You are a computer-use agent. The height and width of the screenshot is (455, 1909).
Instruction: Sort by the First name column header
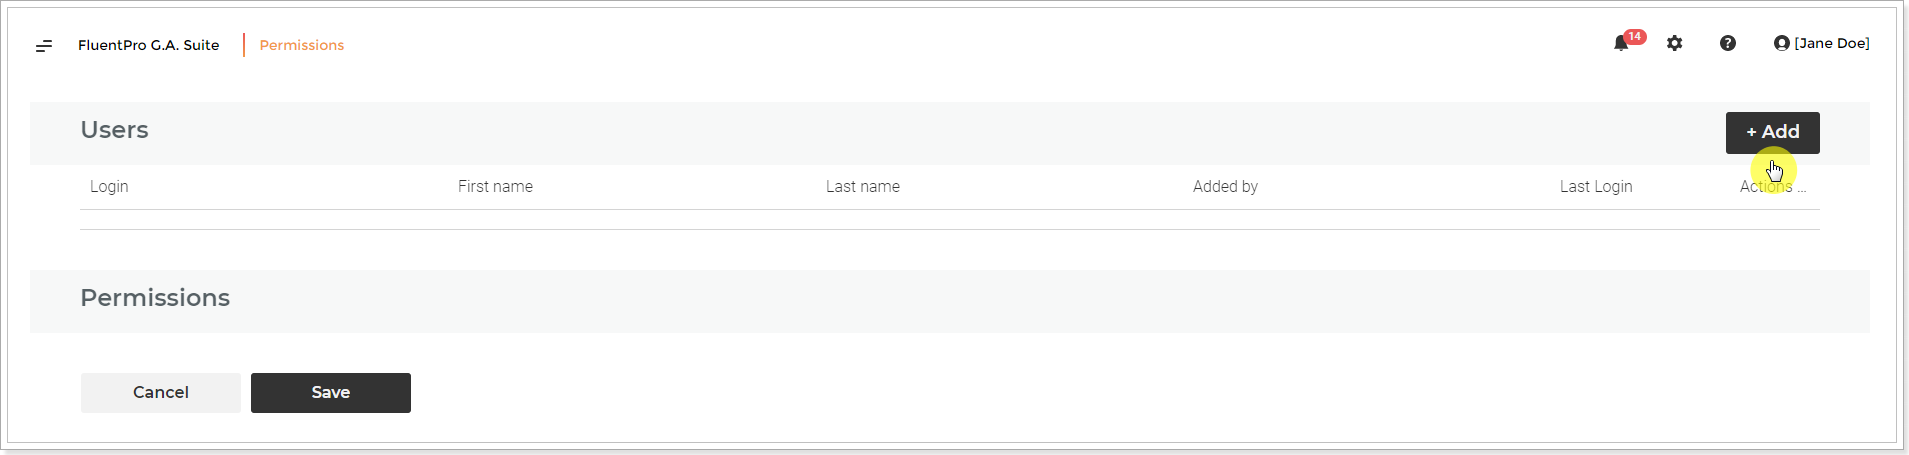[495, 186]
